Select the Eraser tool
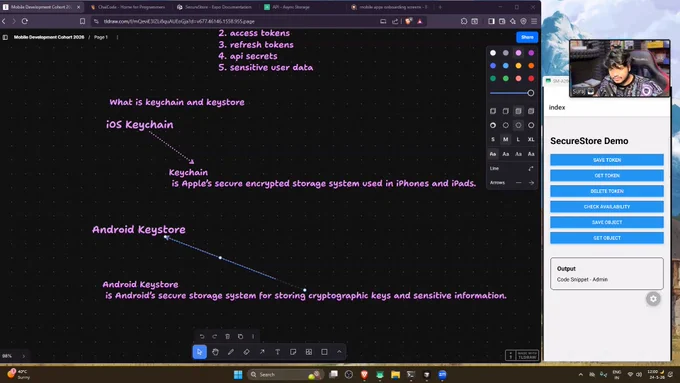The image size is (680, 383). 246,352
